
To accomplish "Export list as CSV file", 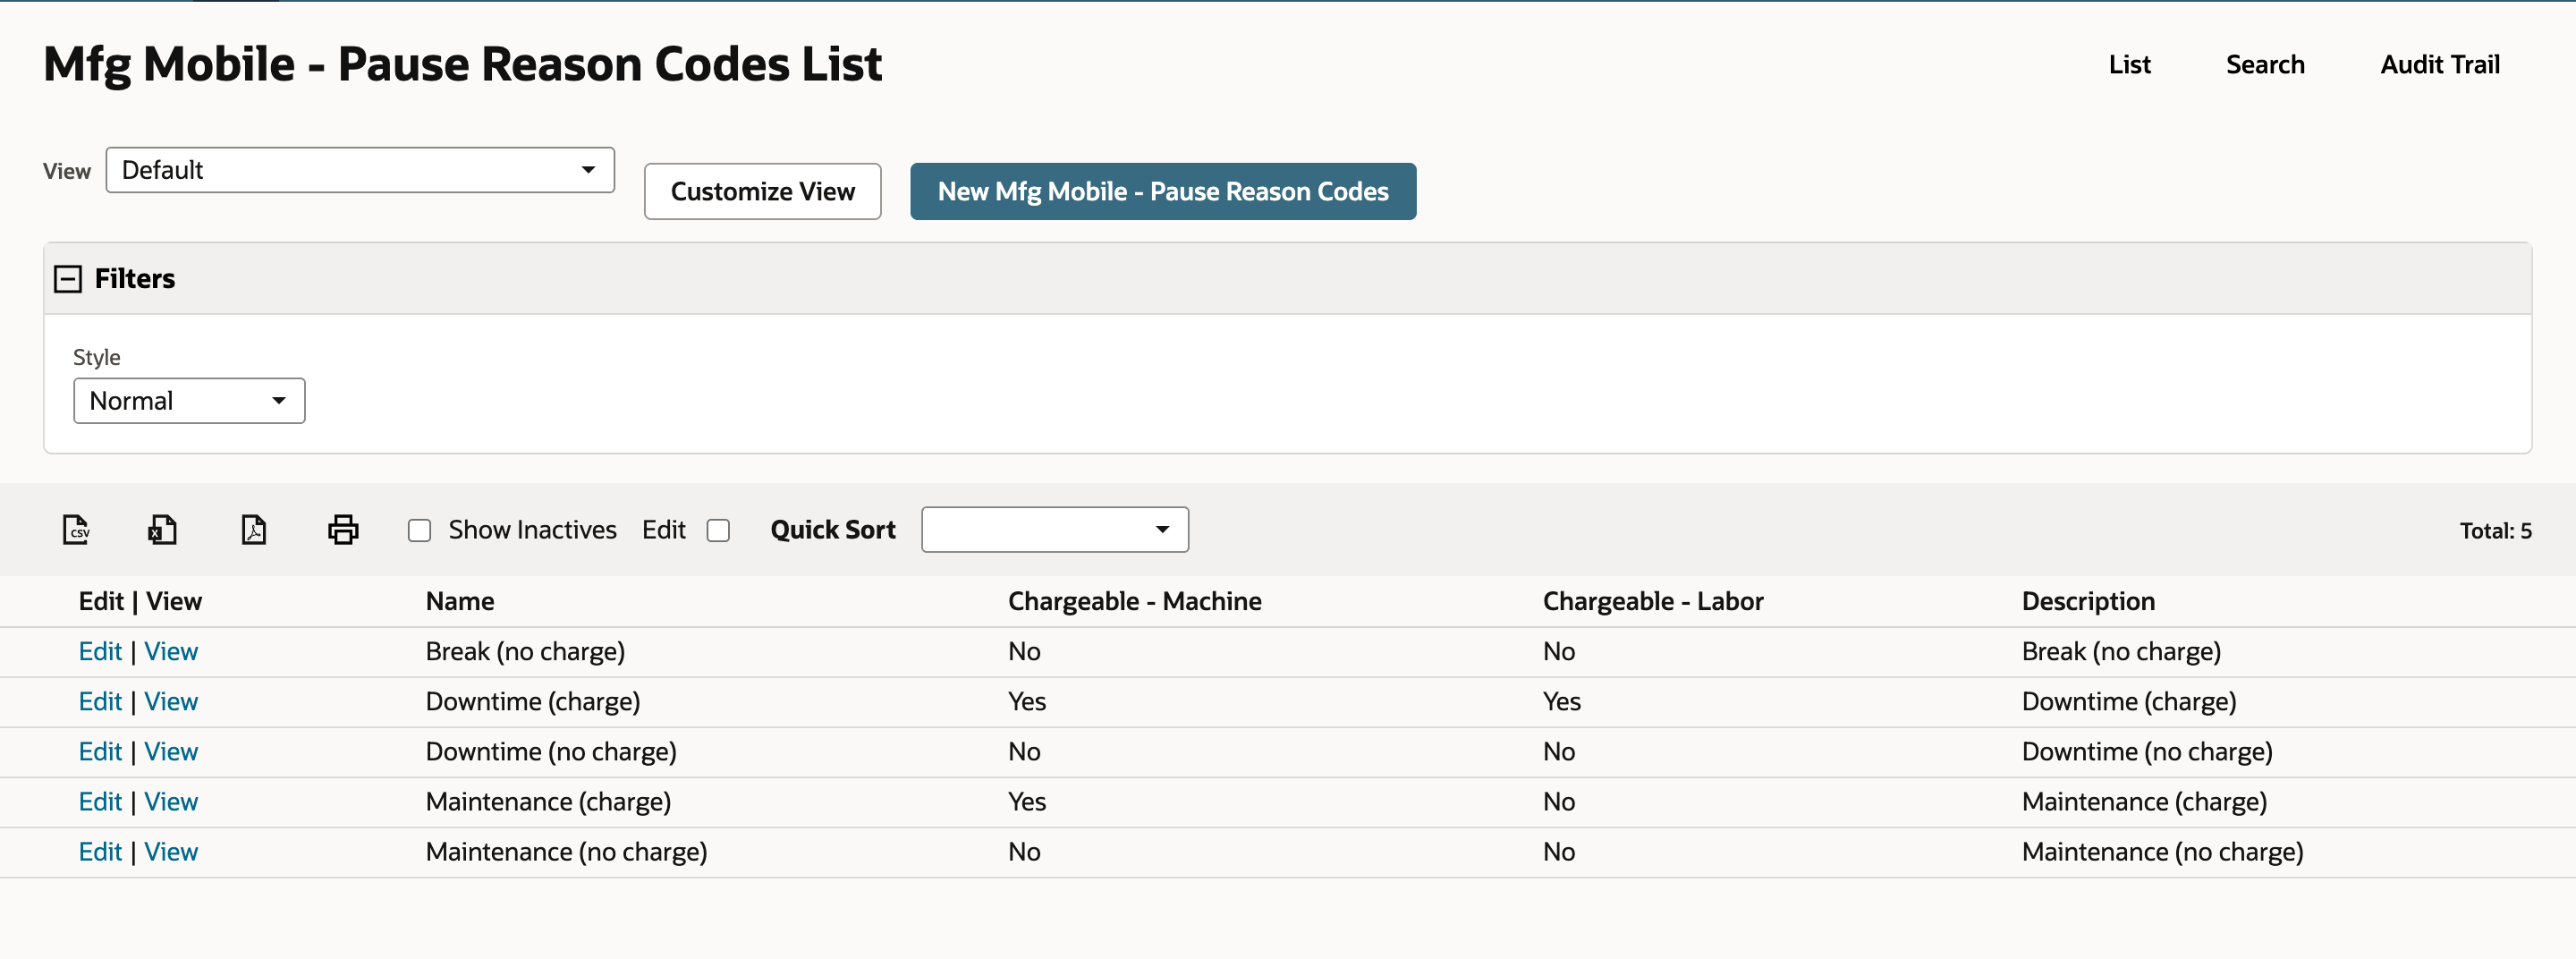I will pyautogui.click(x=76, y=529).
